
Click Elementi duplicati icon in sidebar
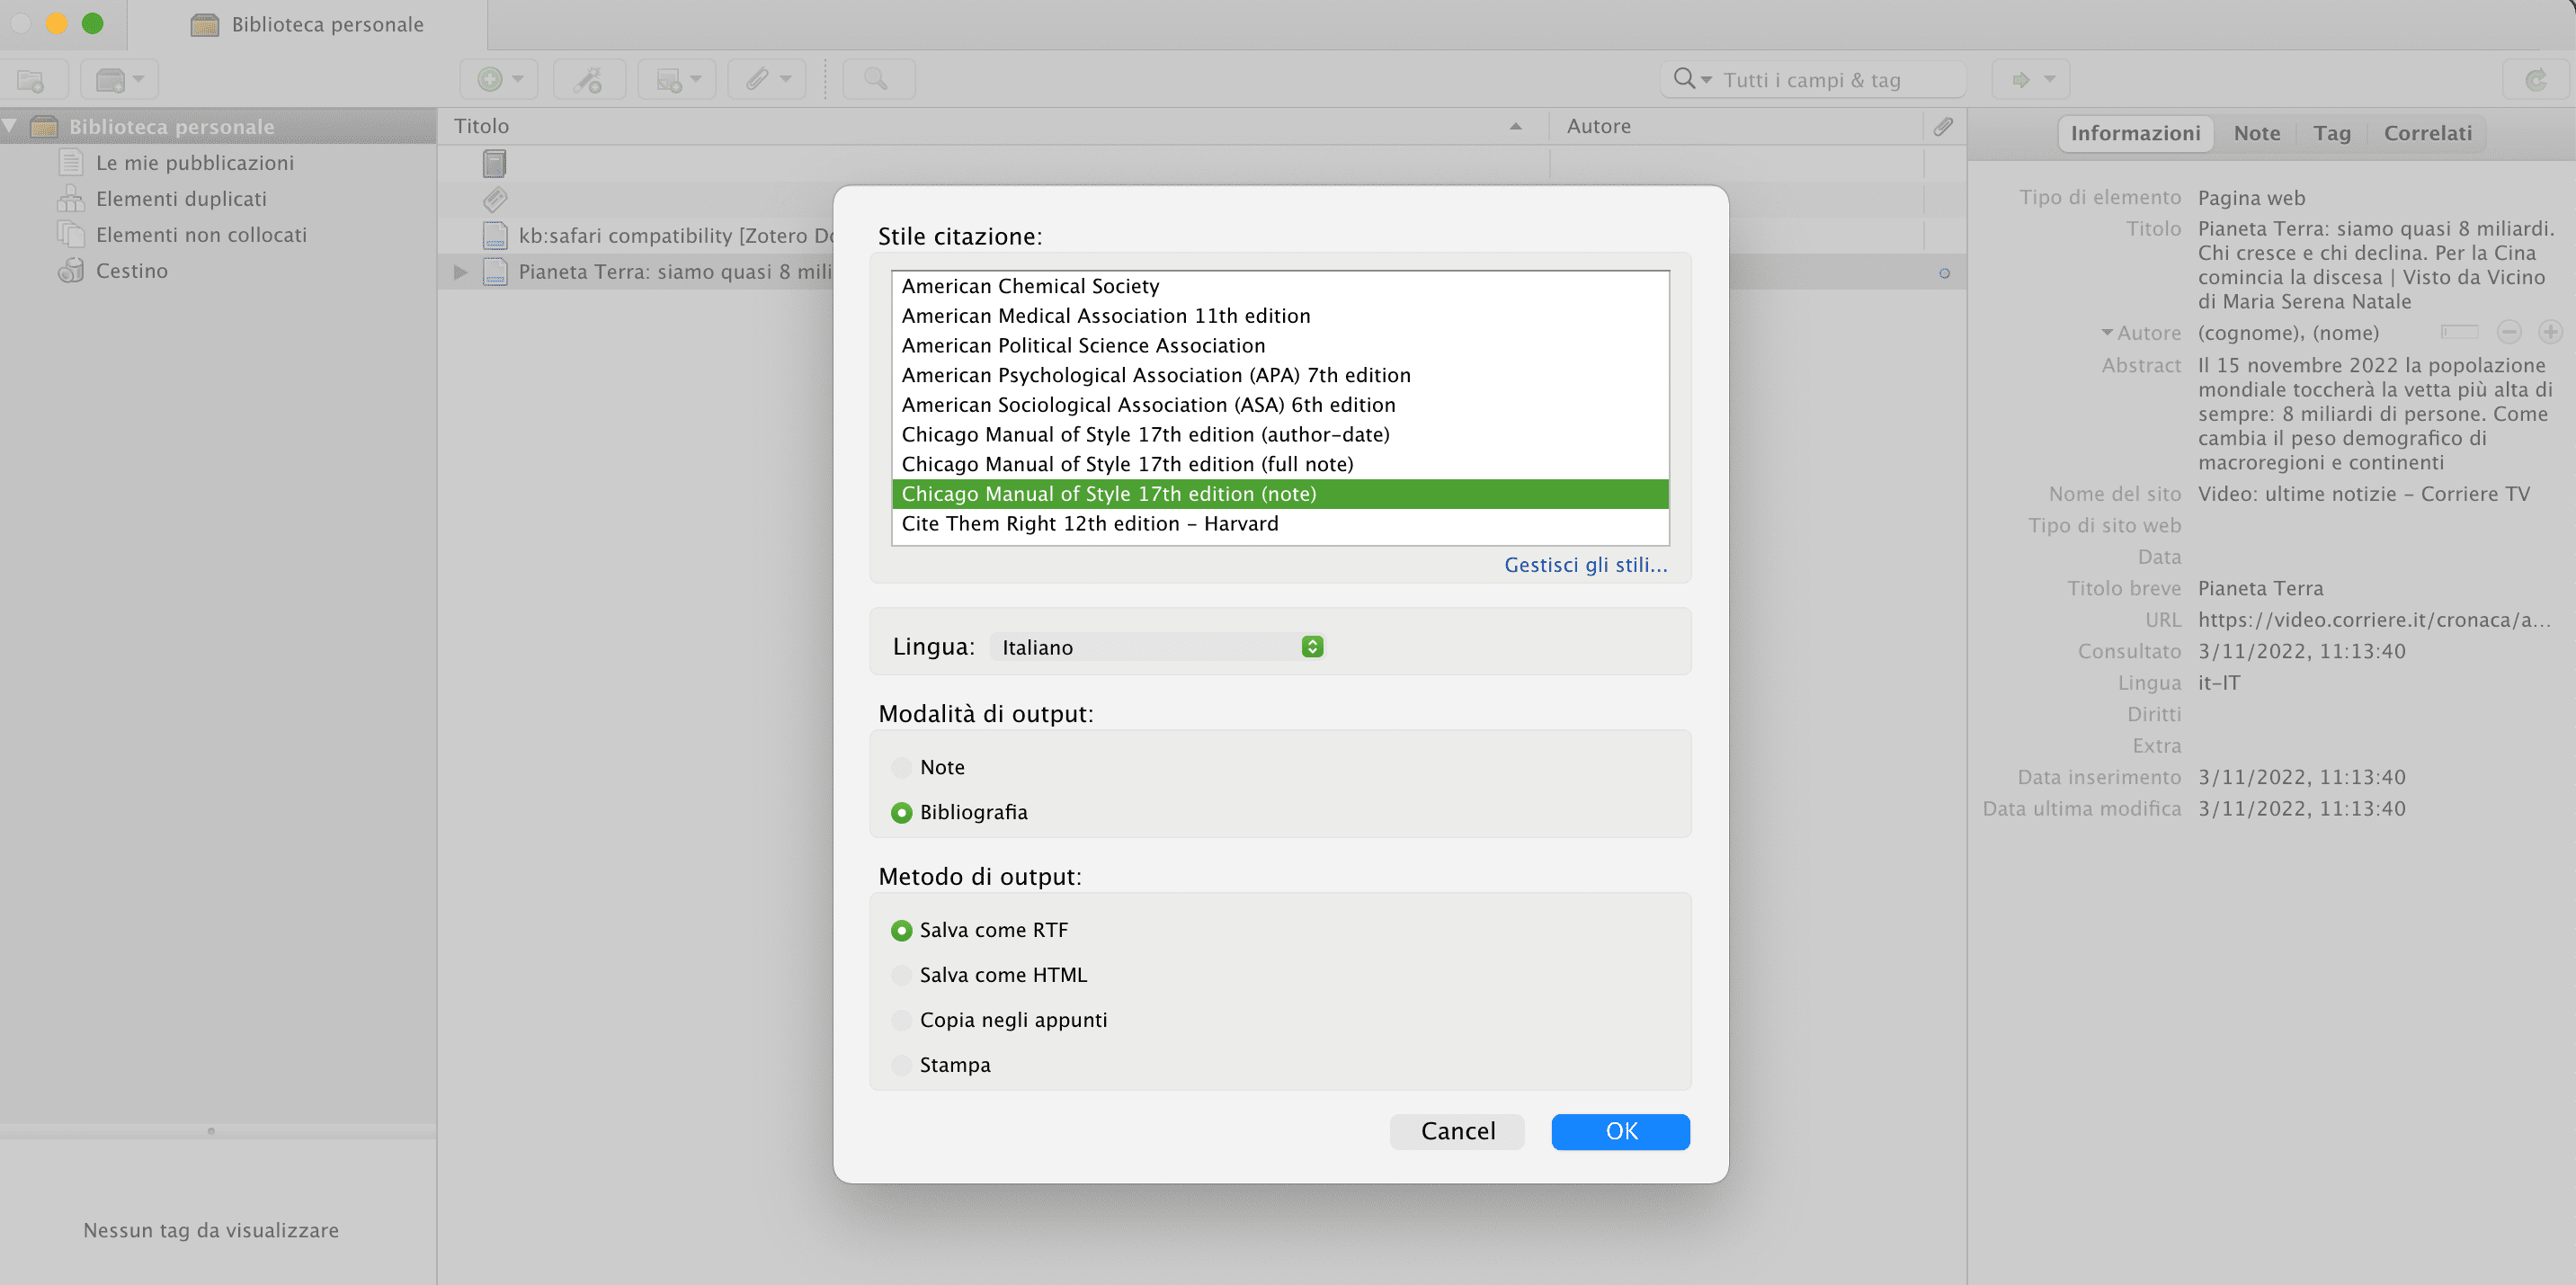(71, 198)
